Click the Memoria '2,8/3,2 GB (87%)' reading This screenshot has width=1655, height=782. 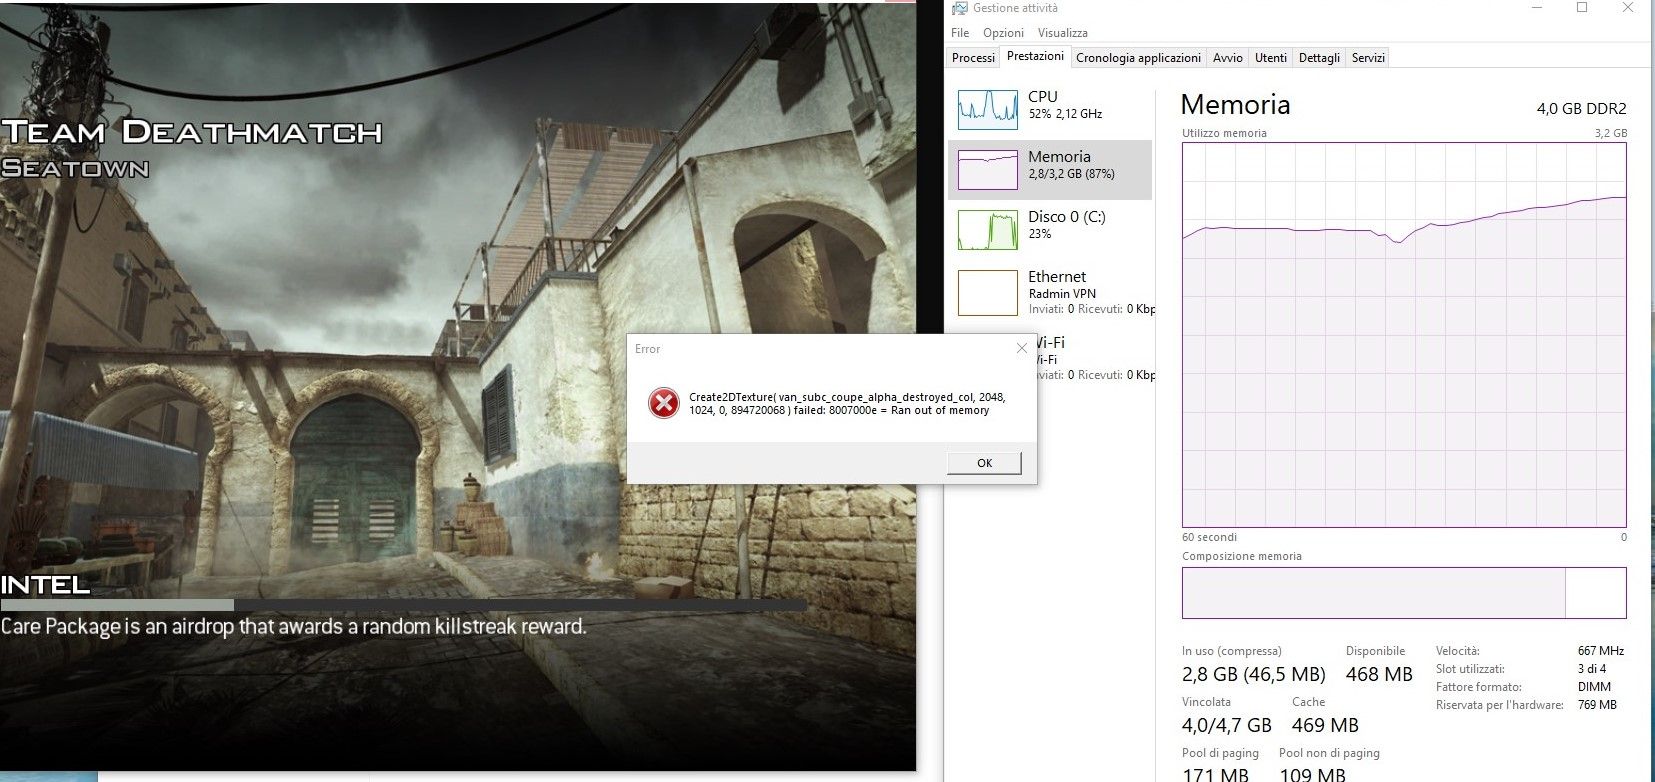(1071, 174)
